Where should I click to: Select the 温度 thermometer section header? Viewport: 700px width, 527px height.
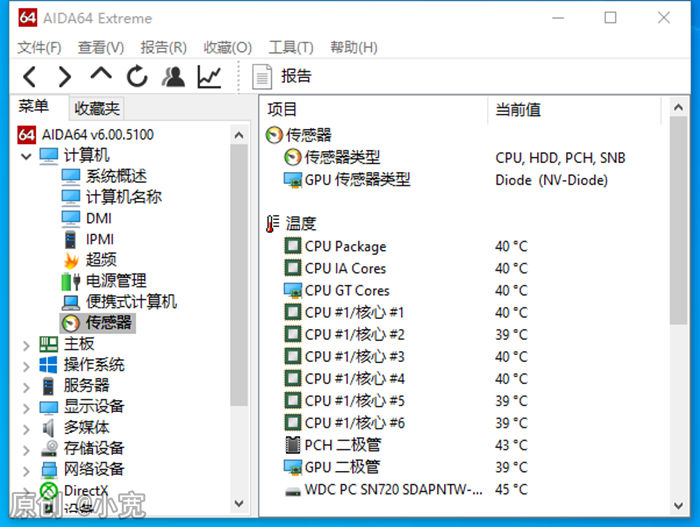291,224
